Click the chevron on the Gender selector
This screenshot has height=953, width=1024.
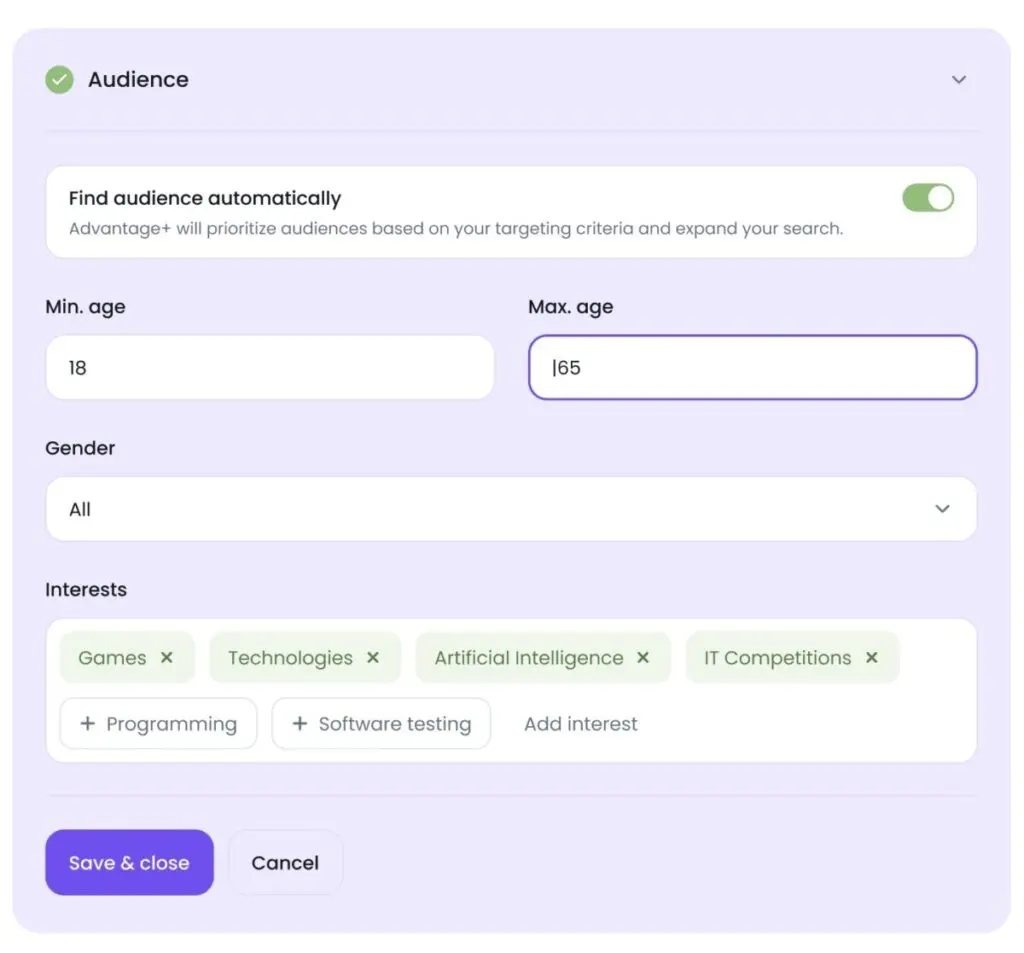click(x=942, y=509)
